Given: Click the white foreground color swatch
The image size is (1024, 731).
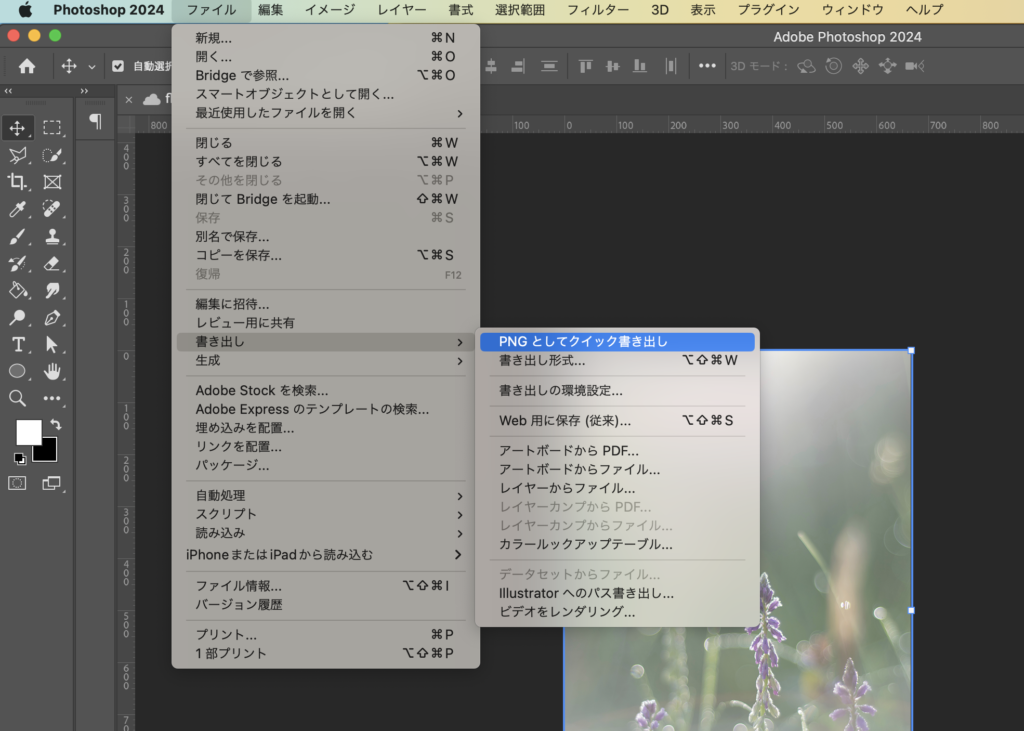Looking at the screenshot, I should pos(27,431).
